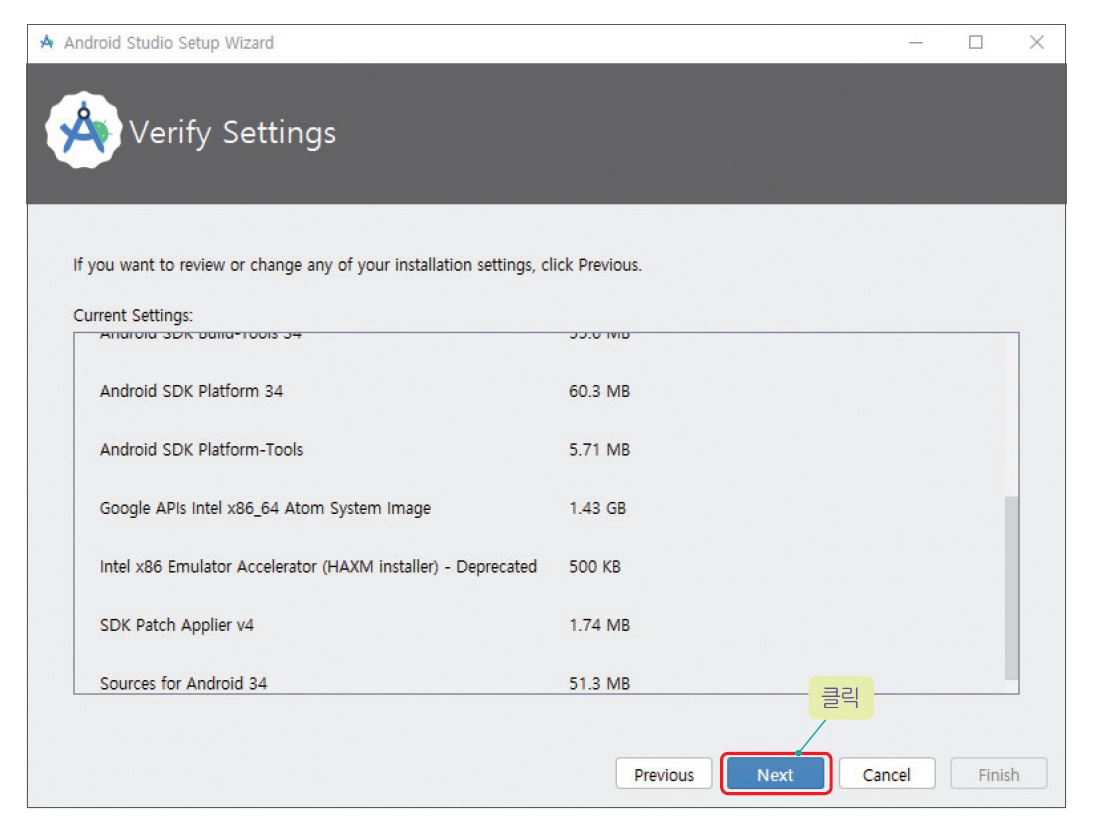Click the settings list scrollbar thumb
The height and width of the screenshot is (835, 1093).
point(1011,588)
